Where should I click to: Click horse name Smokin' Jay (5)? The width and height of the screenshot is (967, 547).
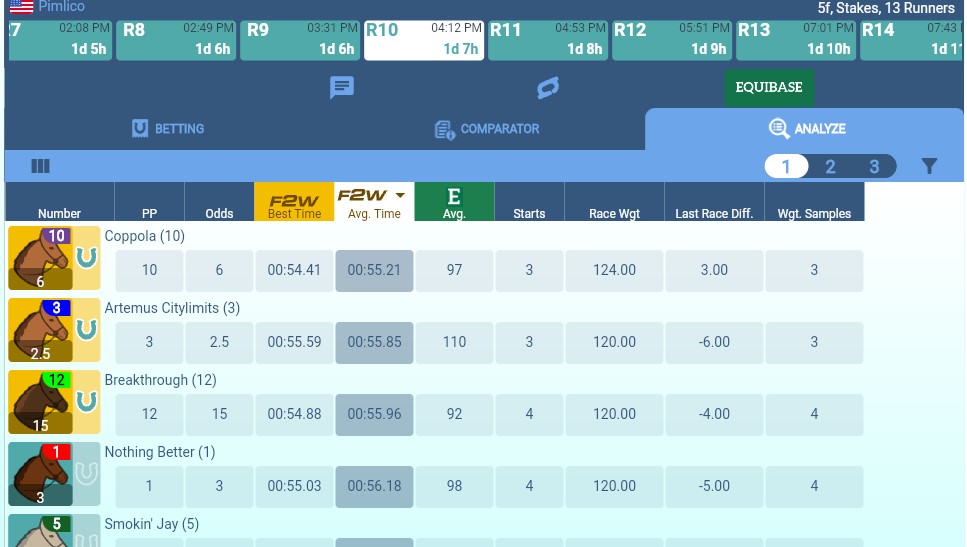point(152,524)
